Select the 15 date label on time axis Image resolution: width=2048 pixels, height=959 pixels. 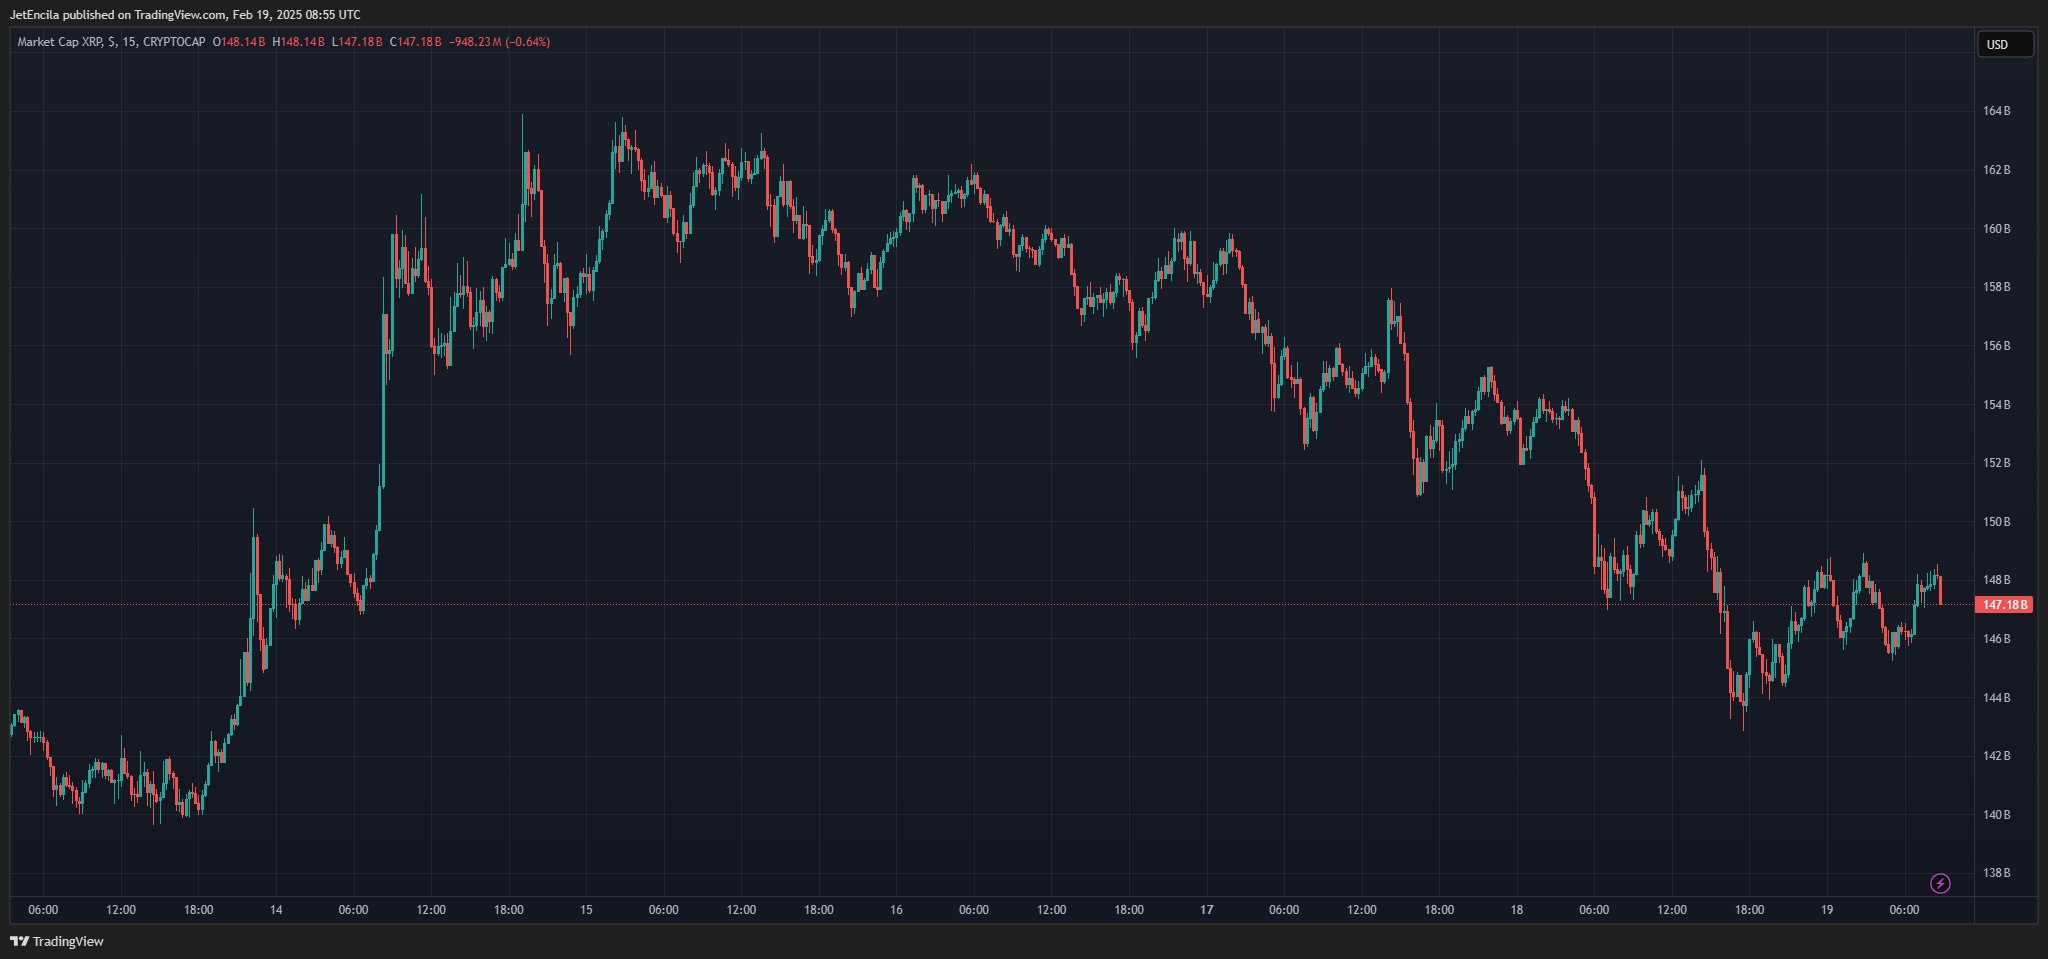pos(586,910)
